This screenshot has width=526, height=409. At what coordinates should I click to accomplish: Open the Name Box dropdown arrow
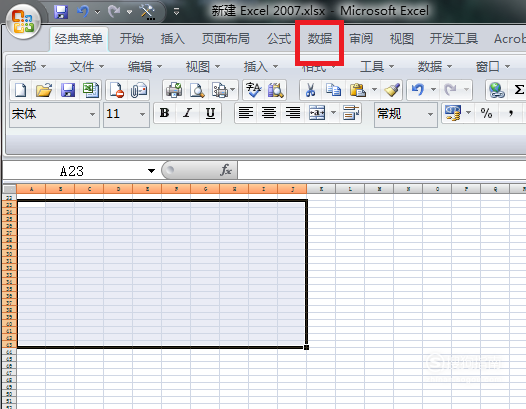tap(151, 171)
